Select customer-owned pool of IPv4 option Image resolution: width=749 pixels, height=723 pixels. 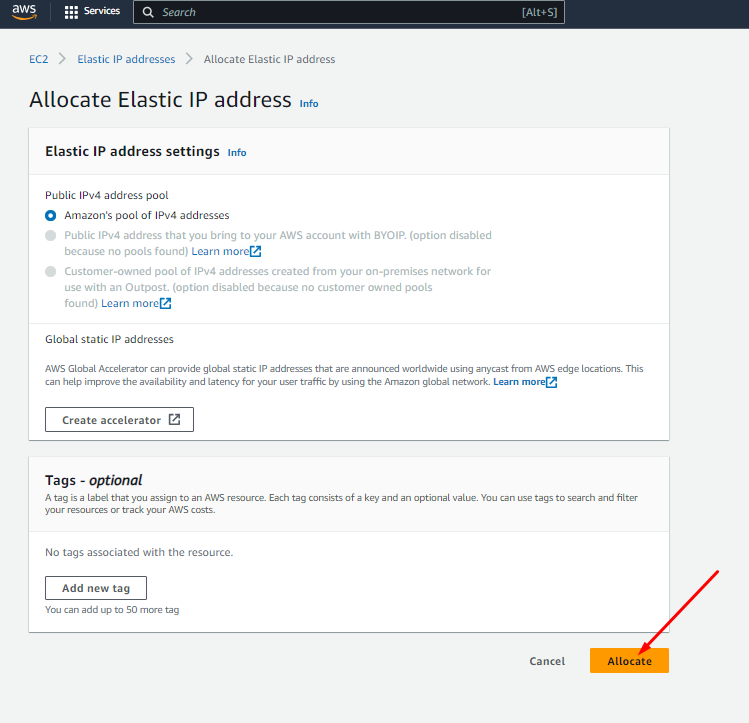click(50, 272)
